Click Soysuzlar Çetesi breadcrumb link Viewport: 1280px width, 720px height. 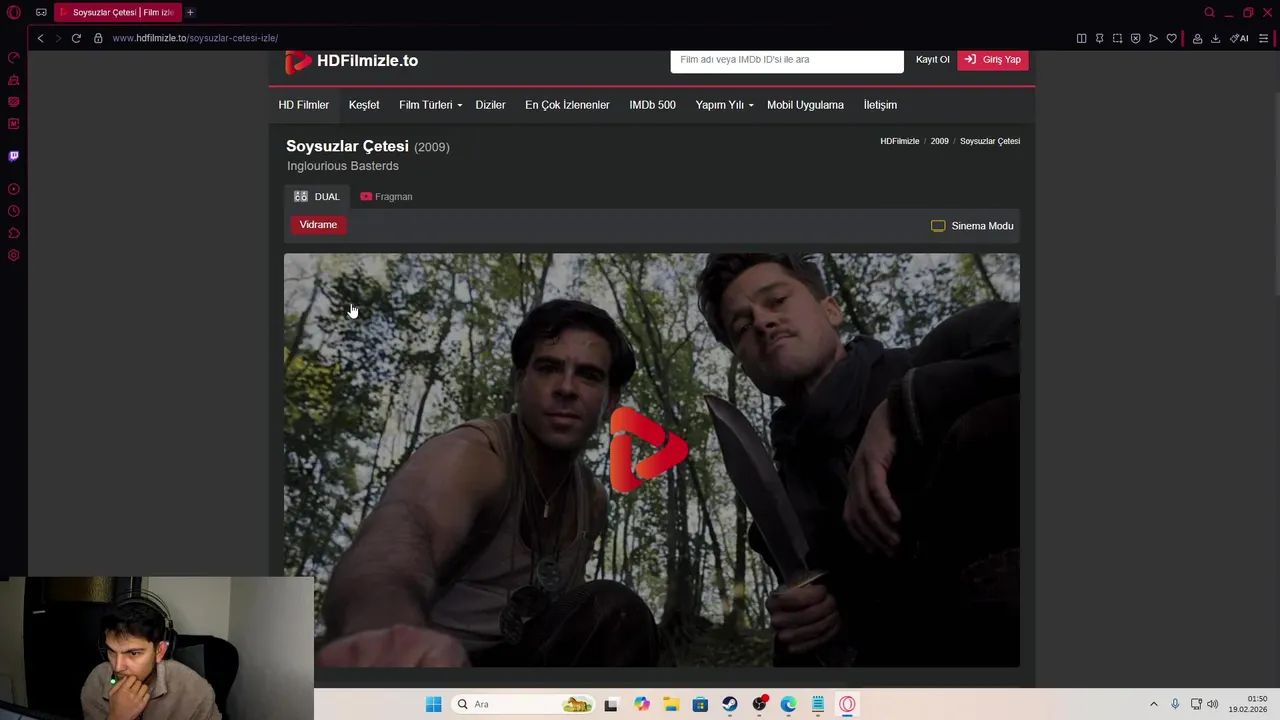point(990,141)
